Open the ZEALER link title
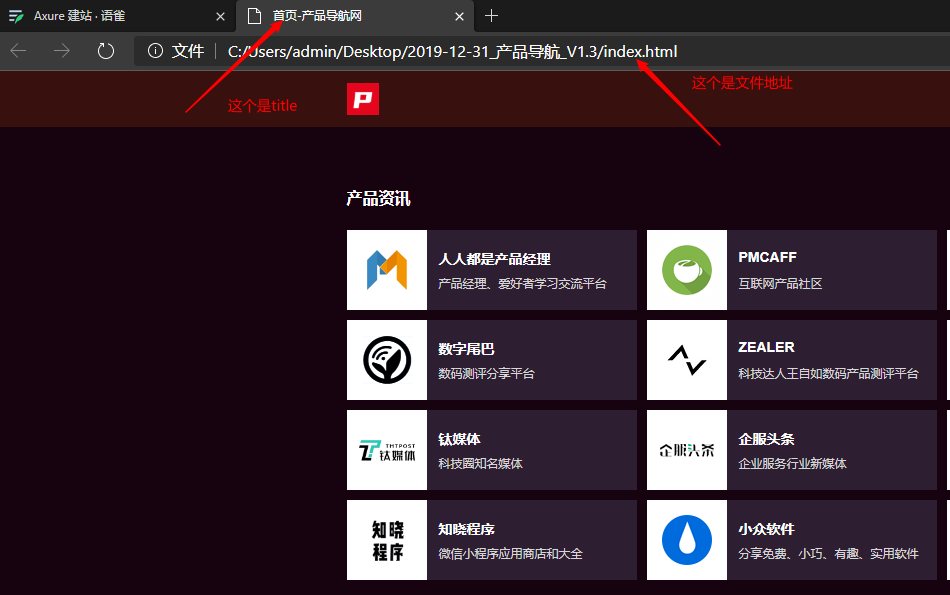 pos(766,347)
